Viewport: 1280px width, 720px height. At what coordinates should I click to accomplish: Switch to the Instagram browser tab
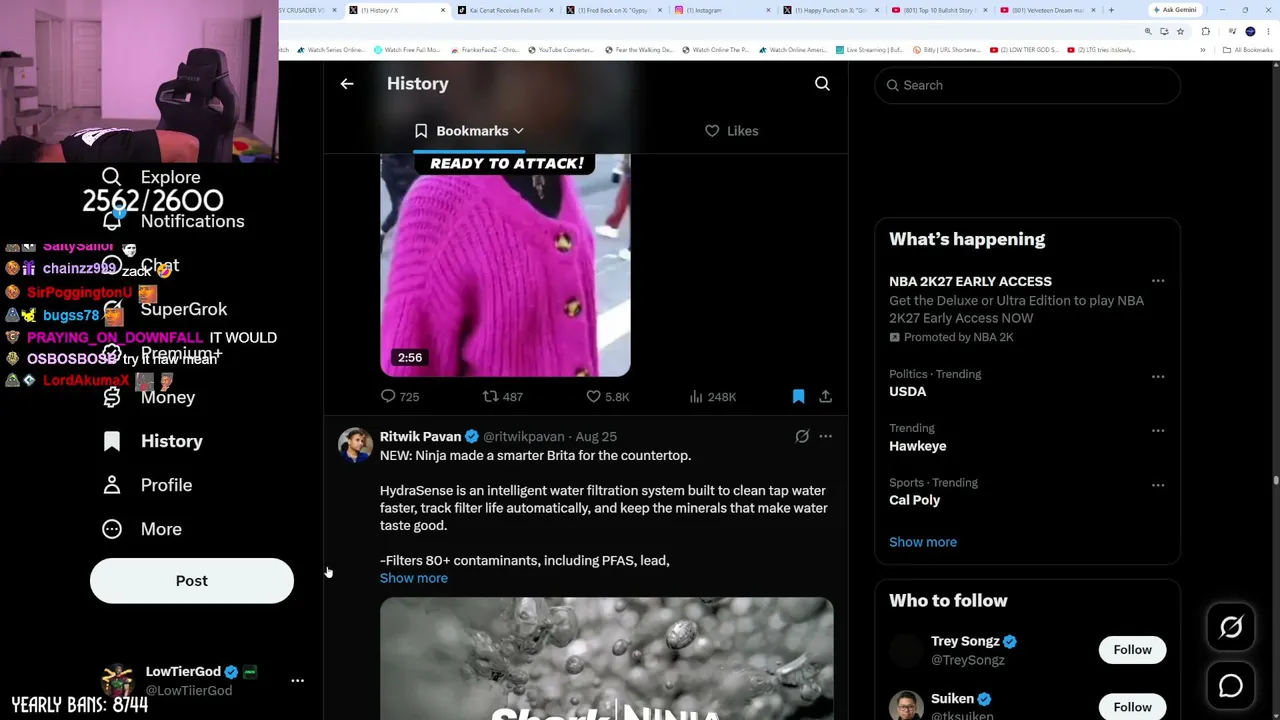[x=721, y=10]
